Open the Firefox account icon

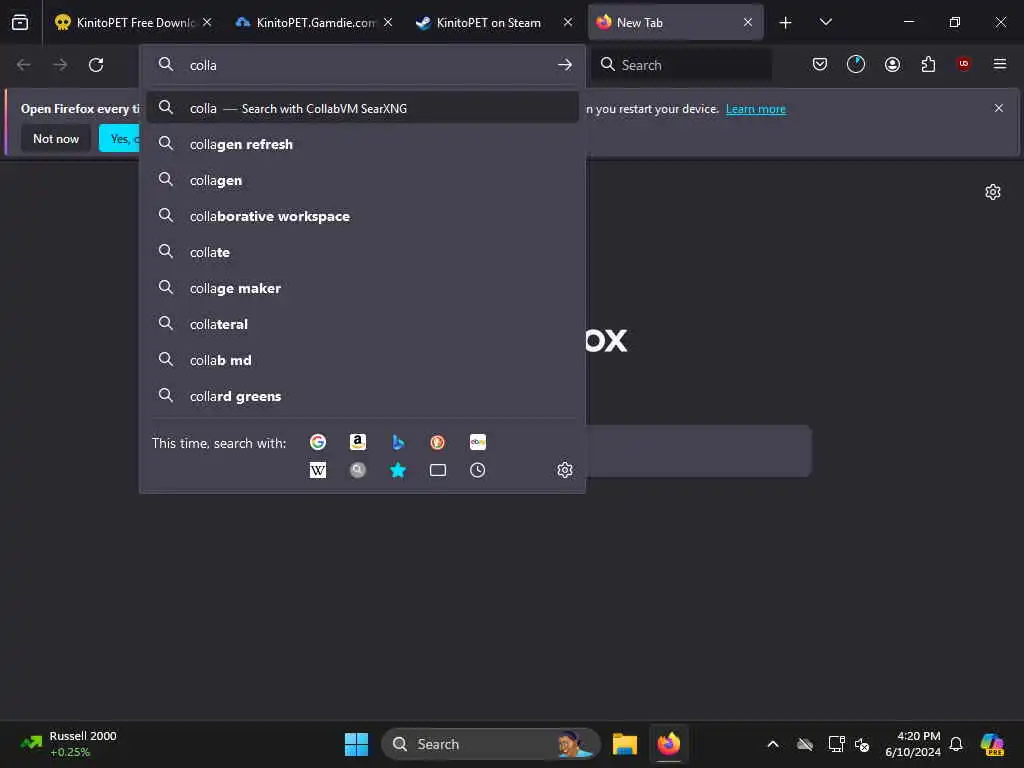click(x=892, y=64)
